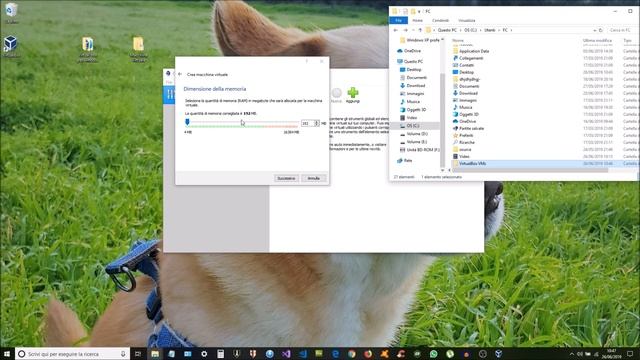Image resolution: width=640 pixels, height=360 pixels.
Task: Open the Home ribbon tab in Explorer
Action: (418, 20)
